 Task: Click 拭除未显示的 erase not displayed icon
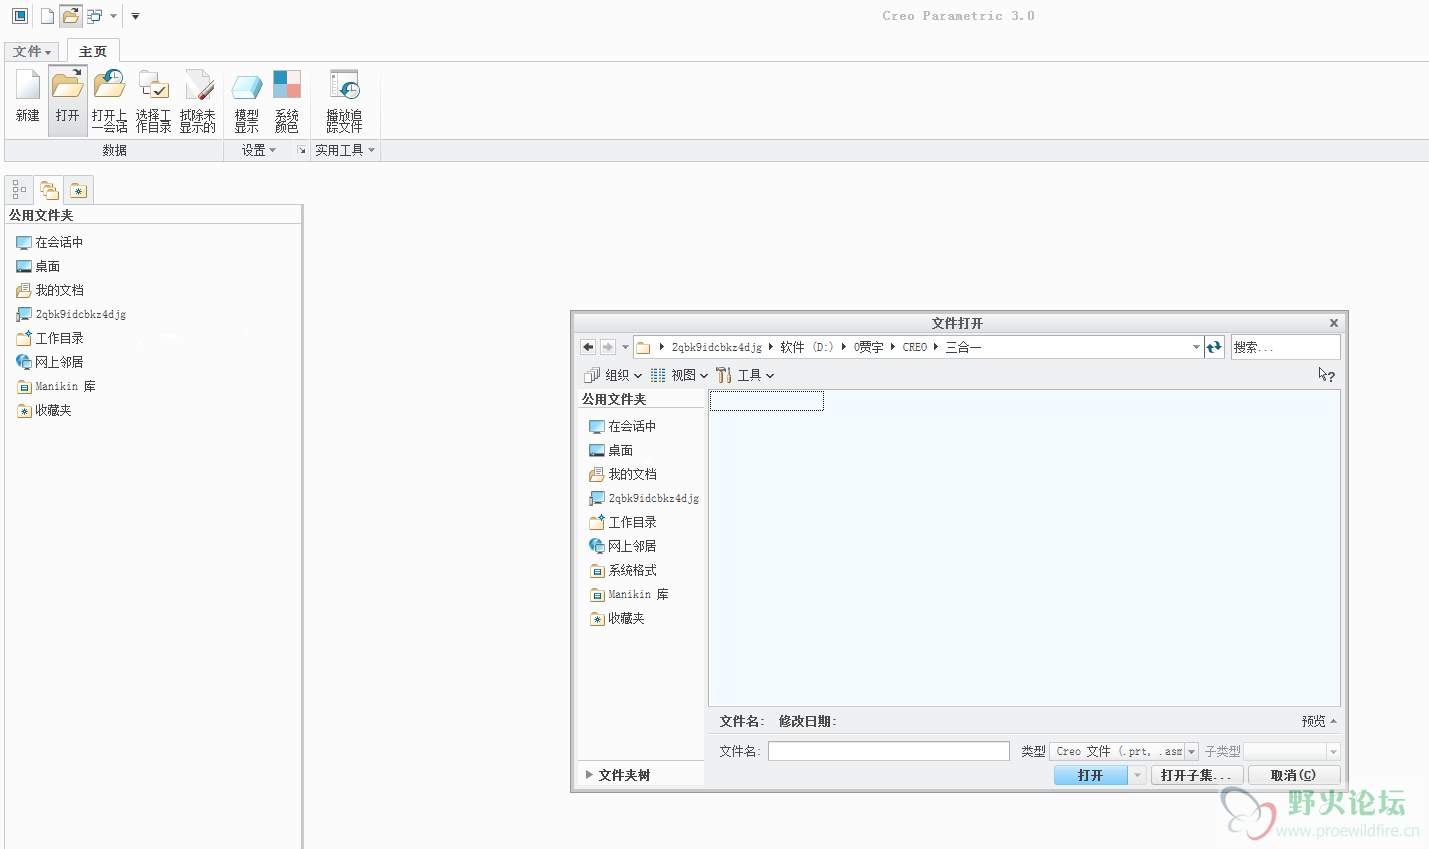[198, 100]
